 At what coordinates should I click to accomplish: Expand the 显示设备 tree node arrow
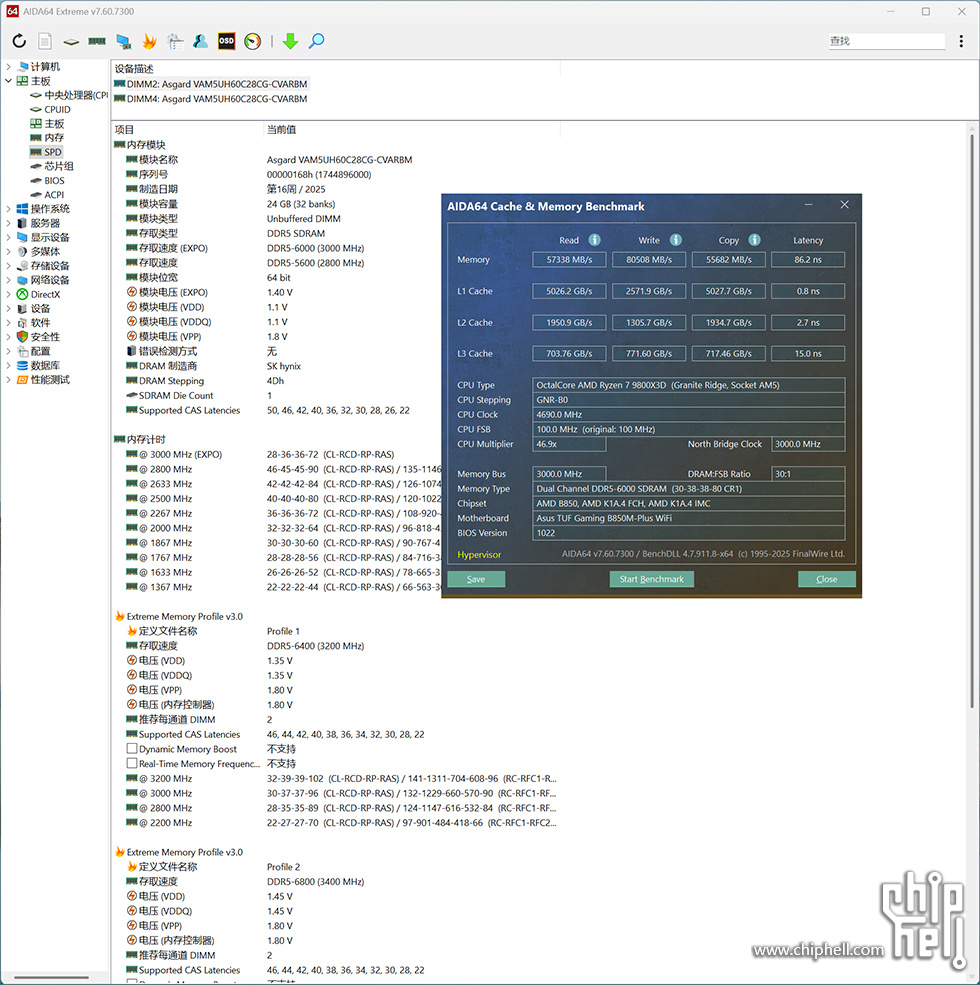pyautogui.click(x=8, y=237)
